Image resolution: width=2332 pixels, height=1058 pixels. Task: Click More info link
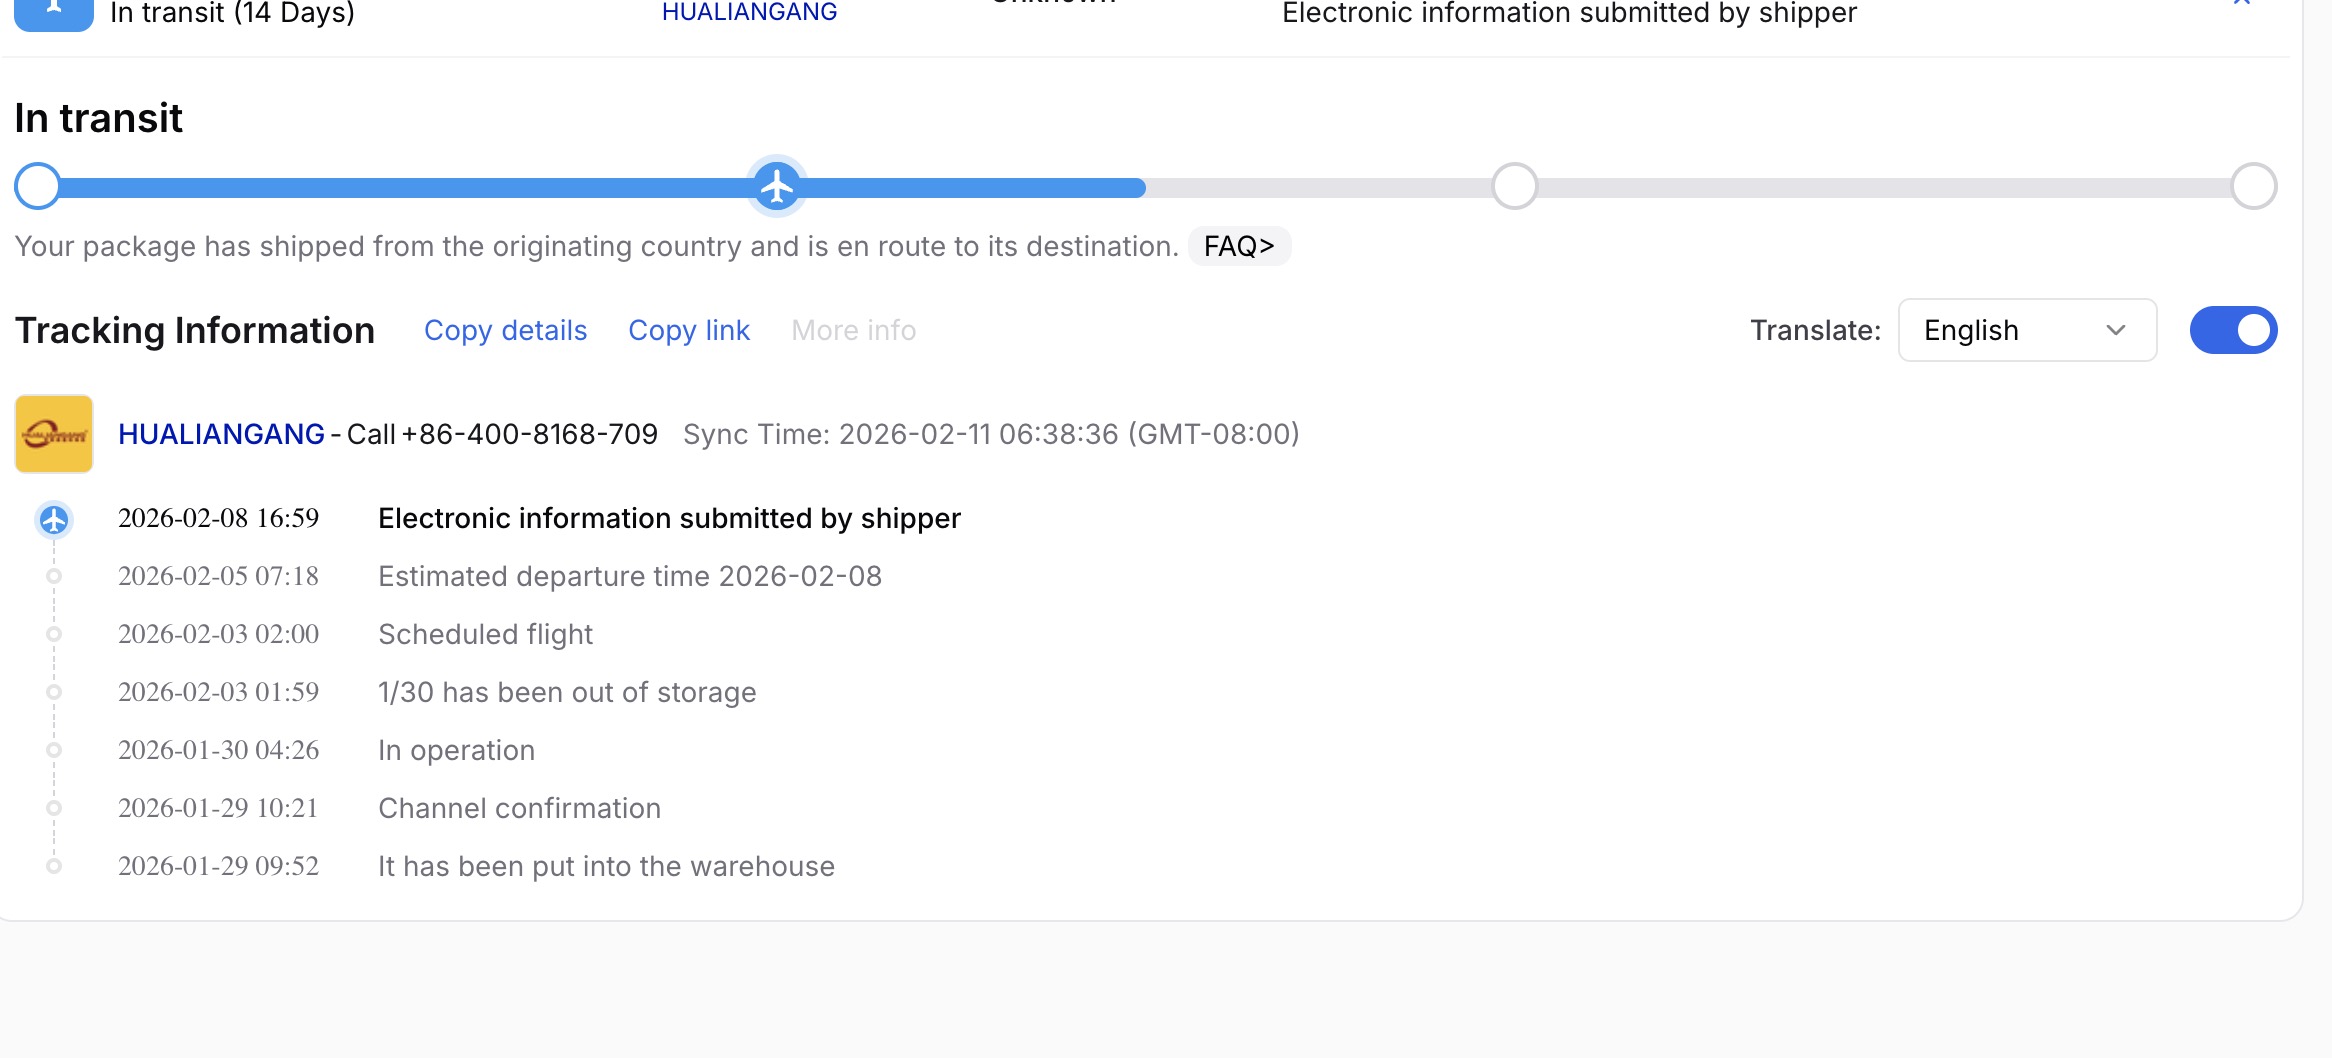pyautogui.click(x=853, y=330)
